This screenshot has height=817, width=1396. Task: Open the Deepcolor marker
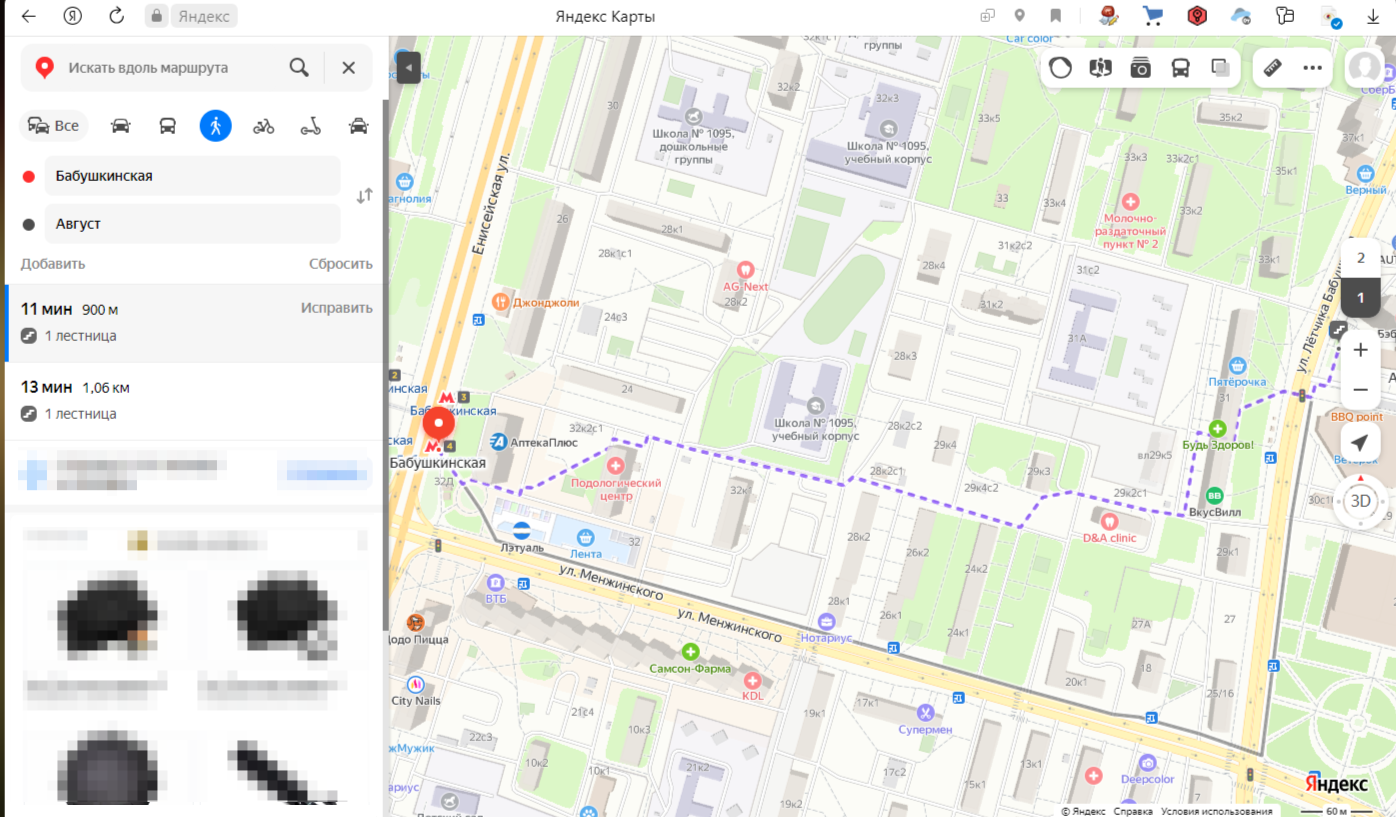(x=1147, y=762)
